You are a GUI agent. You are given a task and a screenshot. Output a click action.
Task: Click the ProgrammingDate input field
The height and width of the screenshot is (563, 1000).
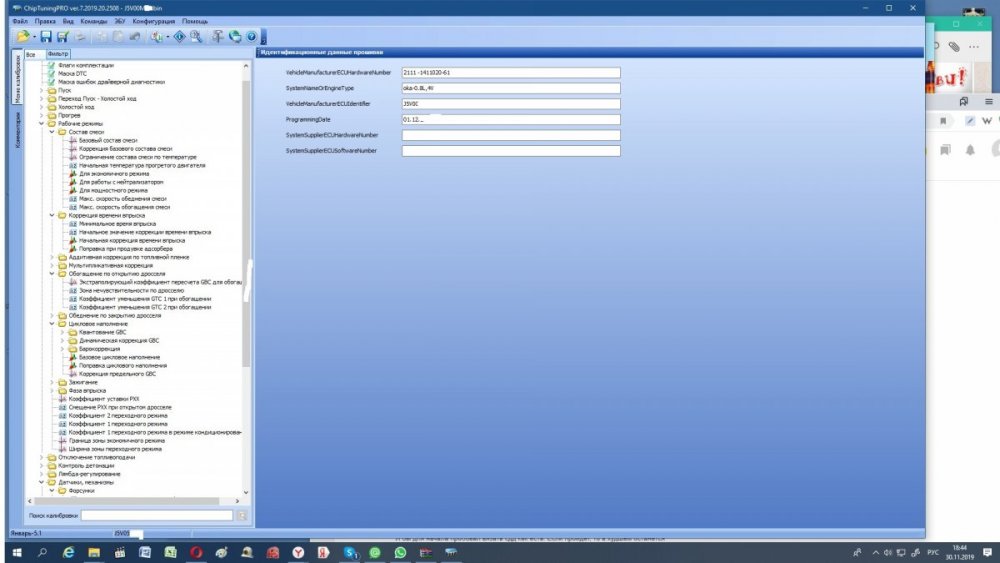coord(511,119)
